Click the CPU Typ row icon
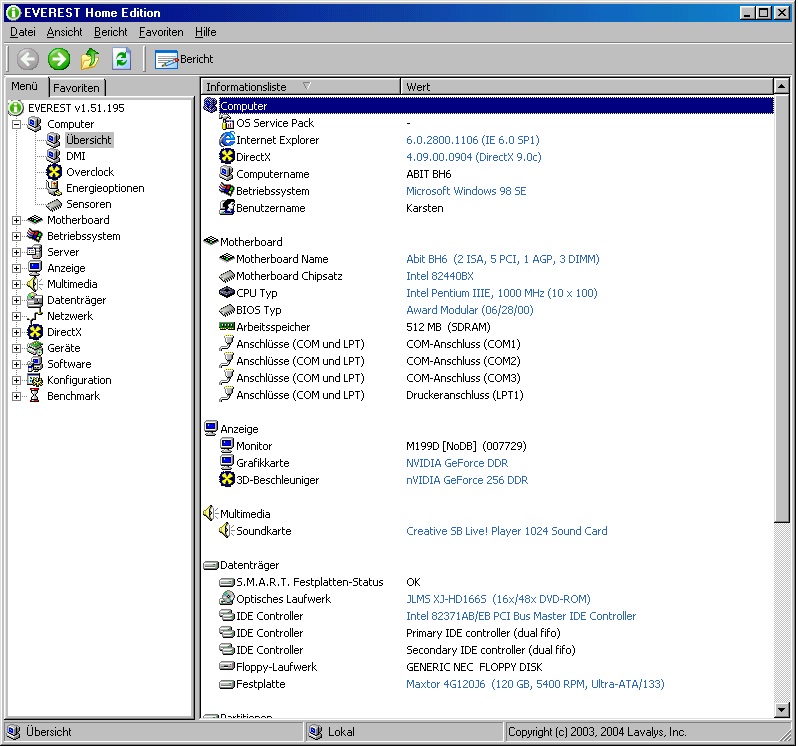 click(227, 293)
